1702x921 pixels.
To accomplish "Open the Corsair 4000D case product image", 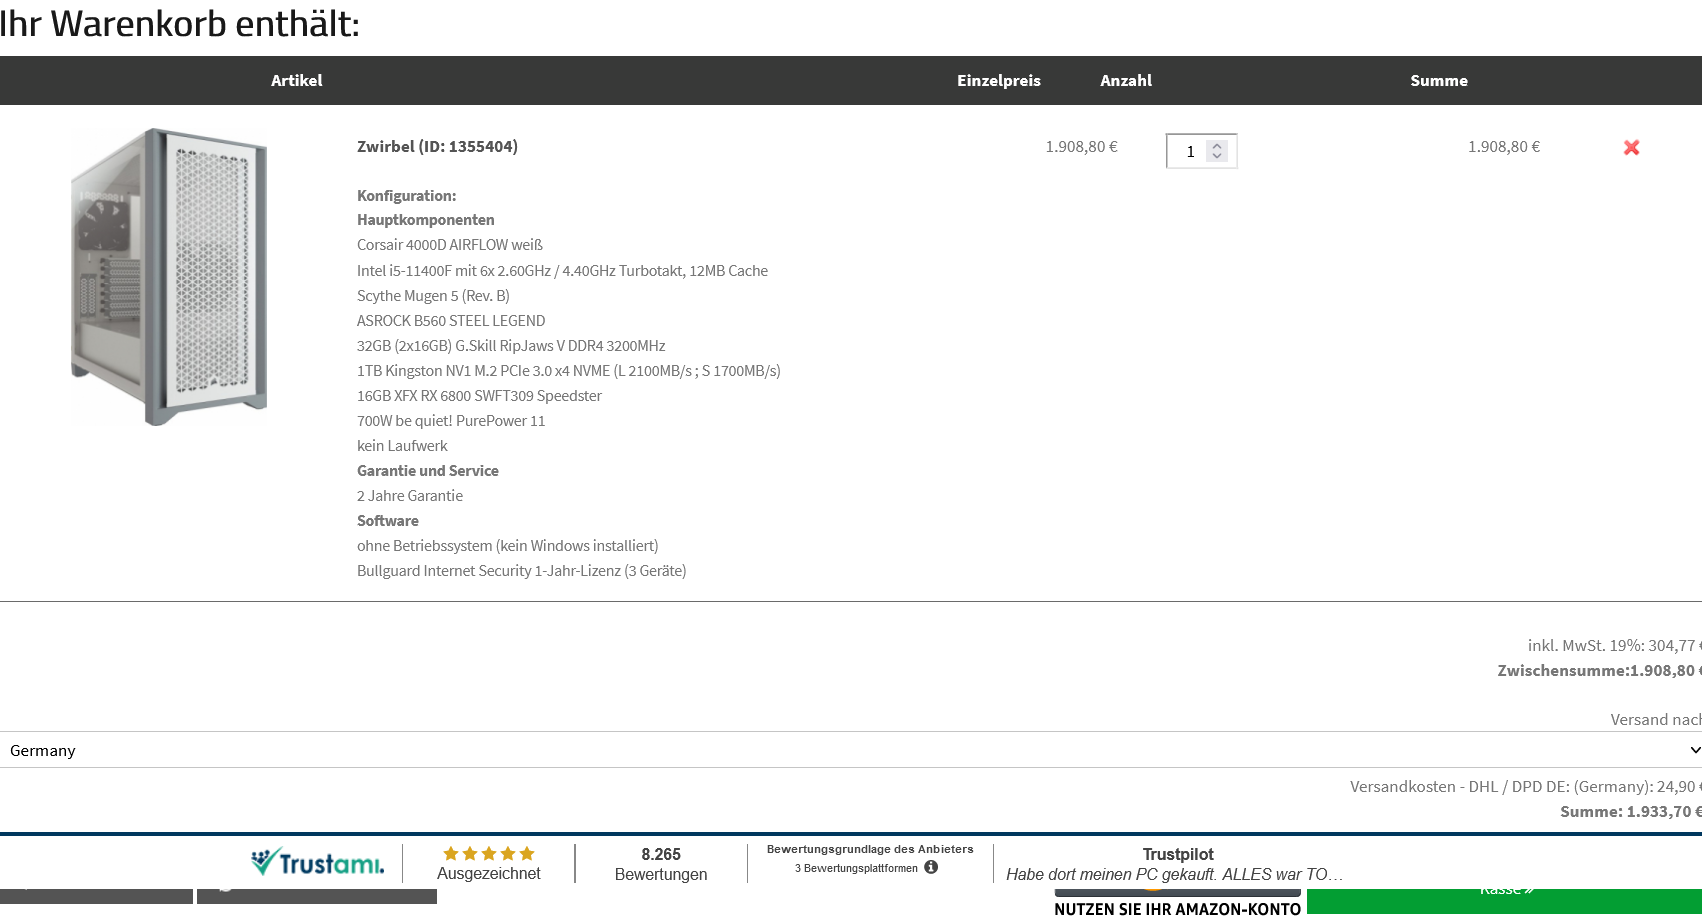I will point(169,277).
